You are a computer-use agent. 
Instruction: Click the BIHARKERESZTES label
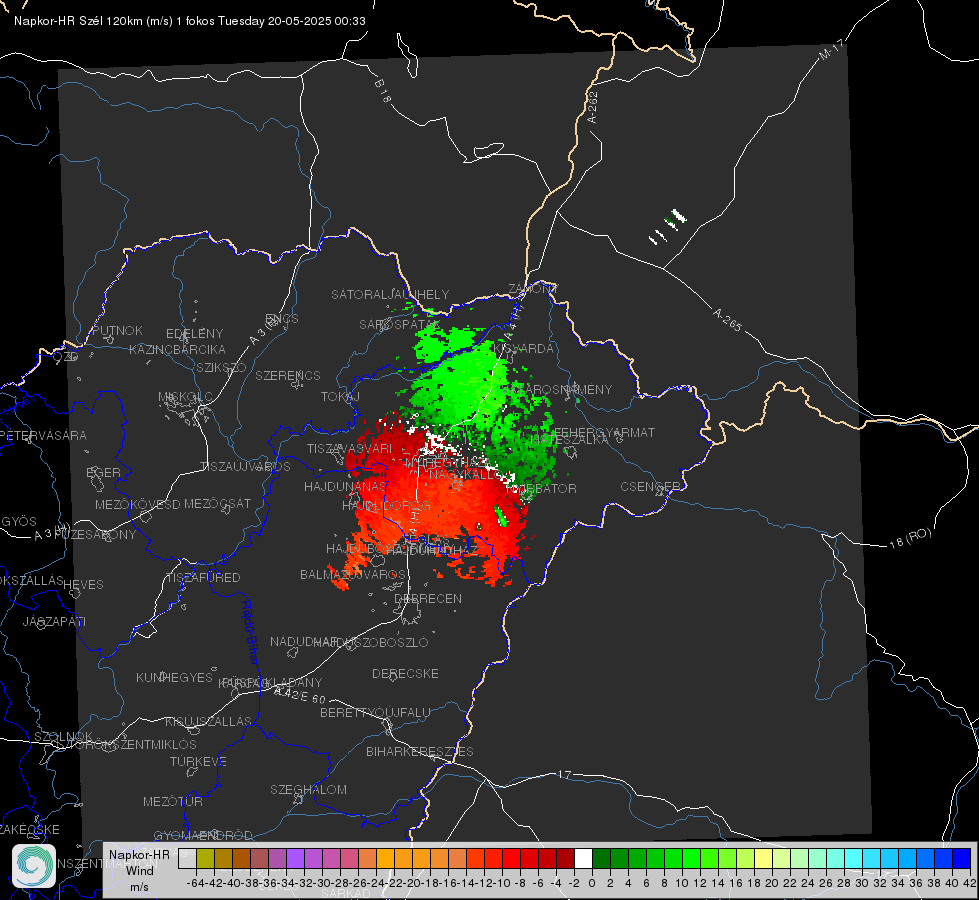click(x=420, y=751)
